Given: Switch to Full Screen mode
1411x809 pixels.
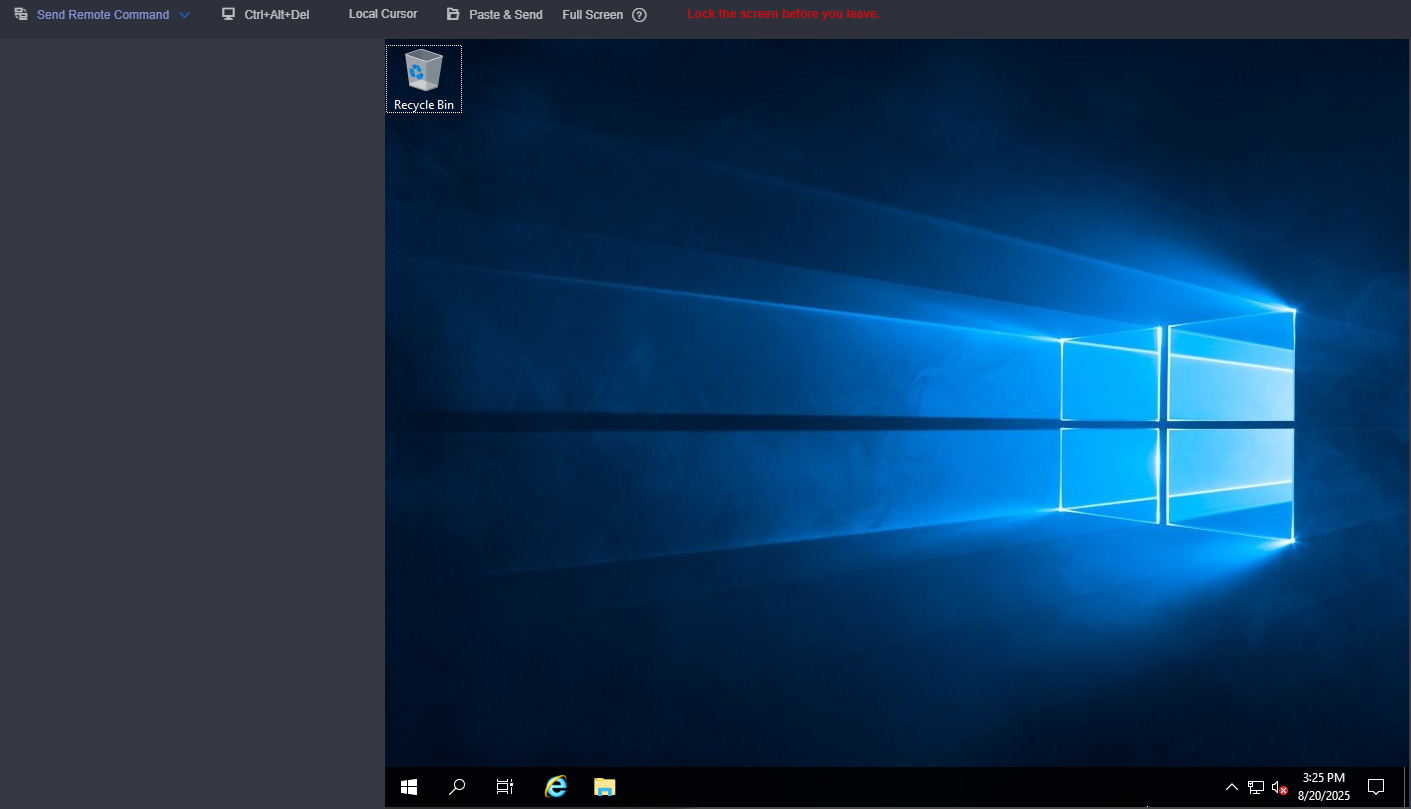Looking at the screenshot, I should 592,15.
